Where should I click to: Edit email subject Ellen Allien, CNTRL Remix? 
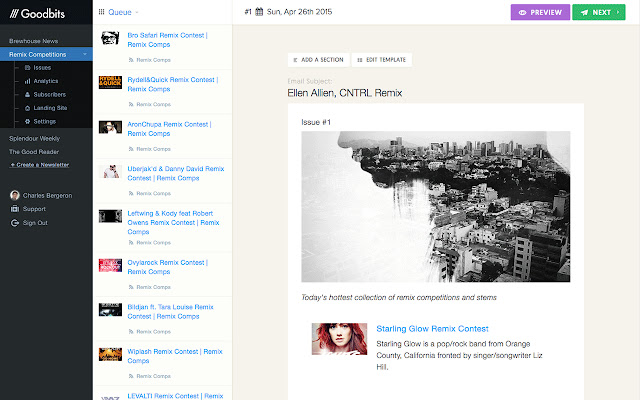pyautogui.click(x=344, y=93)
